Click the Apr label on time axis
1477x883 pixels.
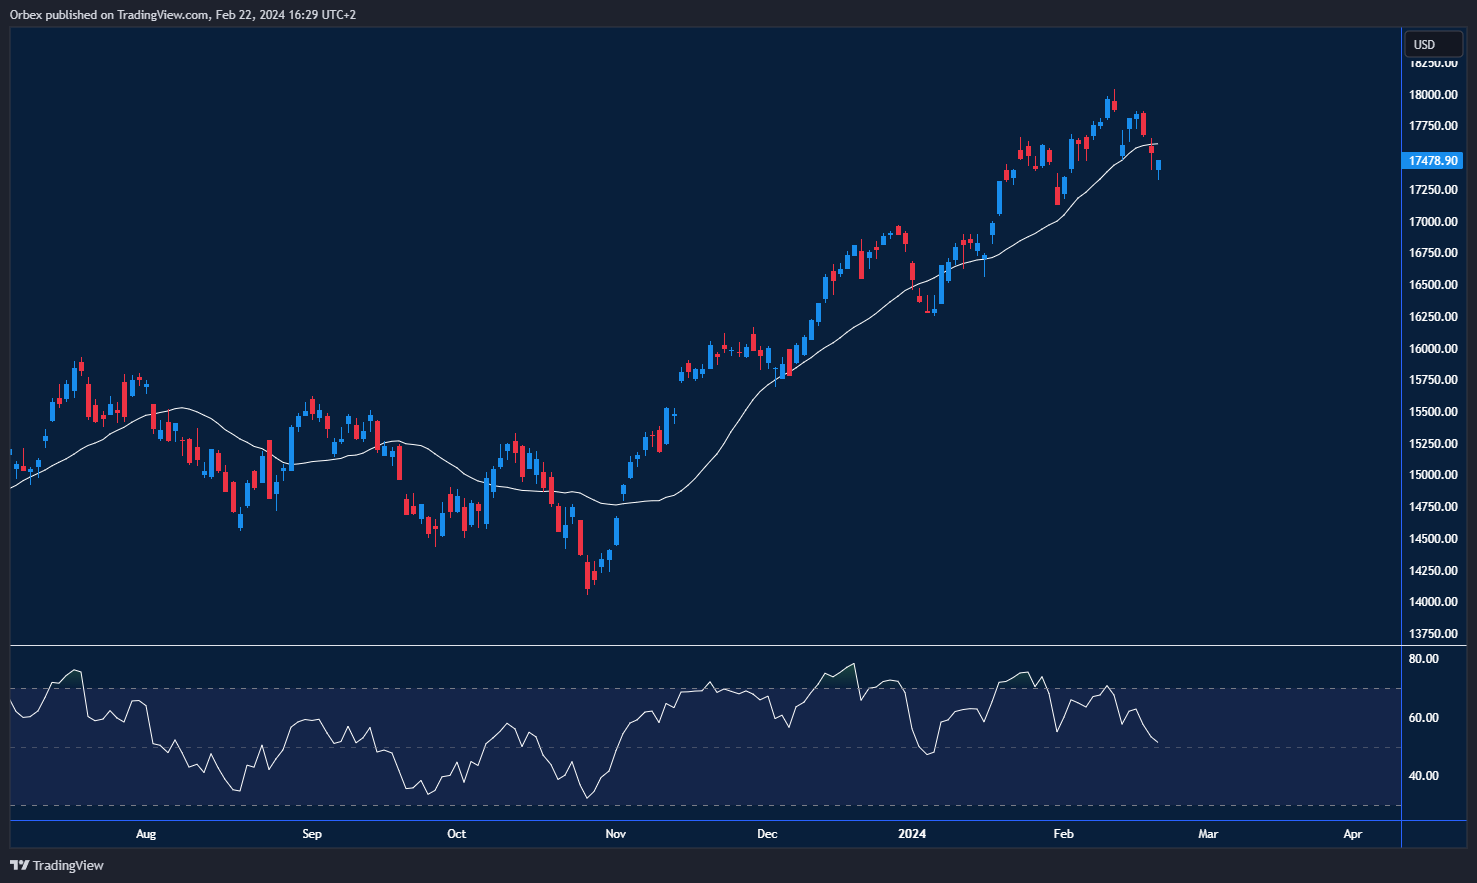pos(1353,834)
